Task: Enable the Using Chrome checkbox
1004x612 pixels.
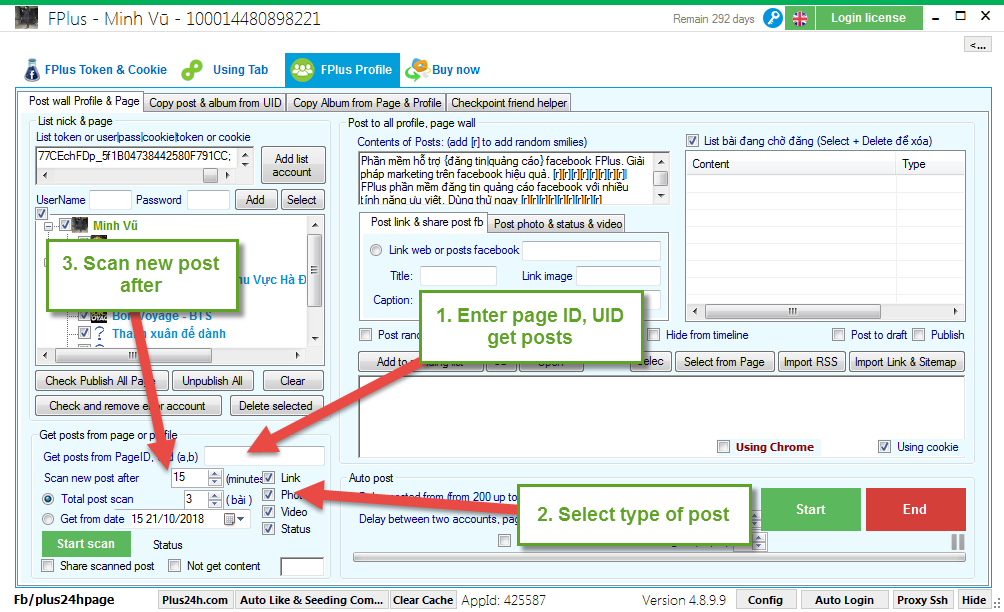Action: coord(724,447)
